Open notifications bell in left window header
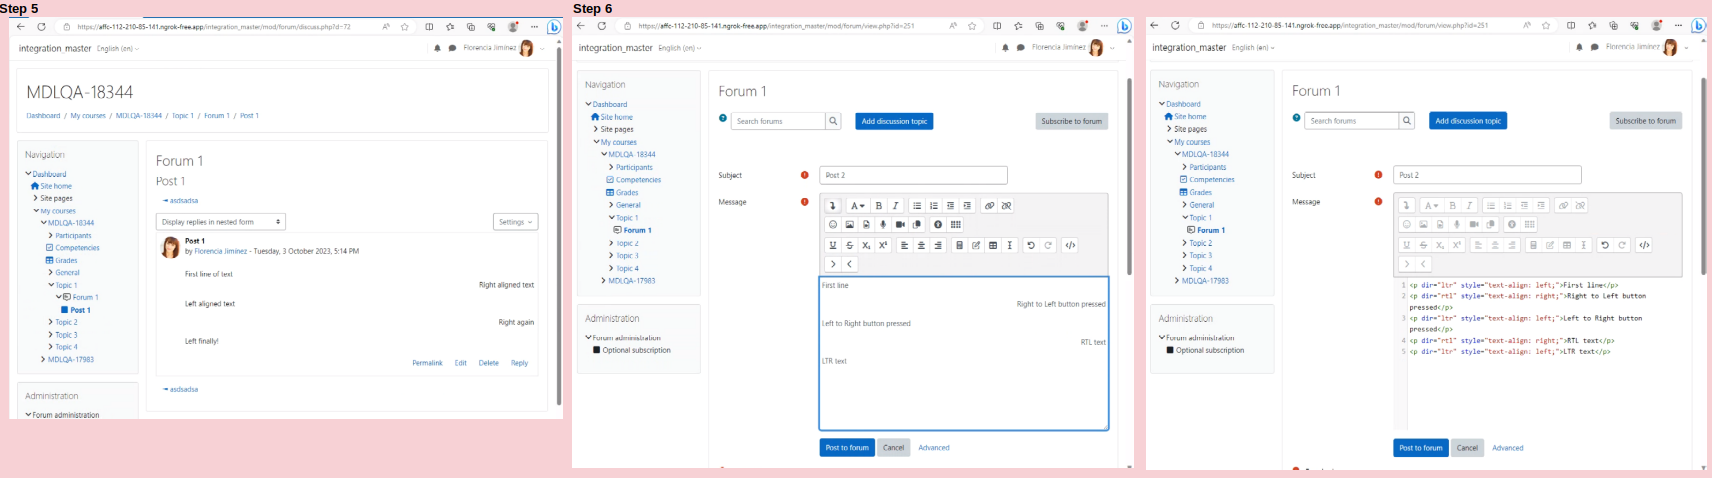 (437, 48)
